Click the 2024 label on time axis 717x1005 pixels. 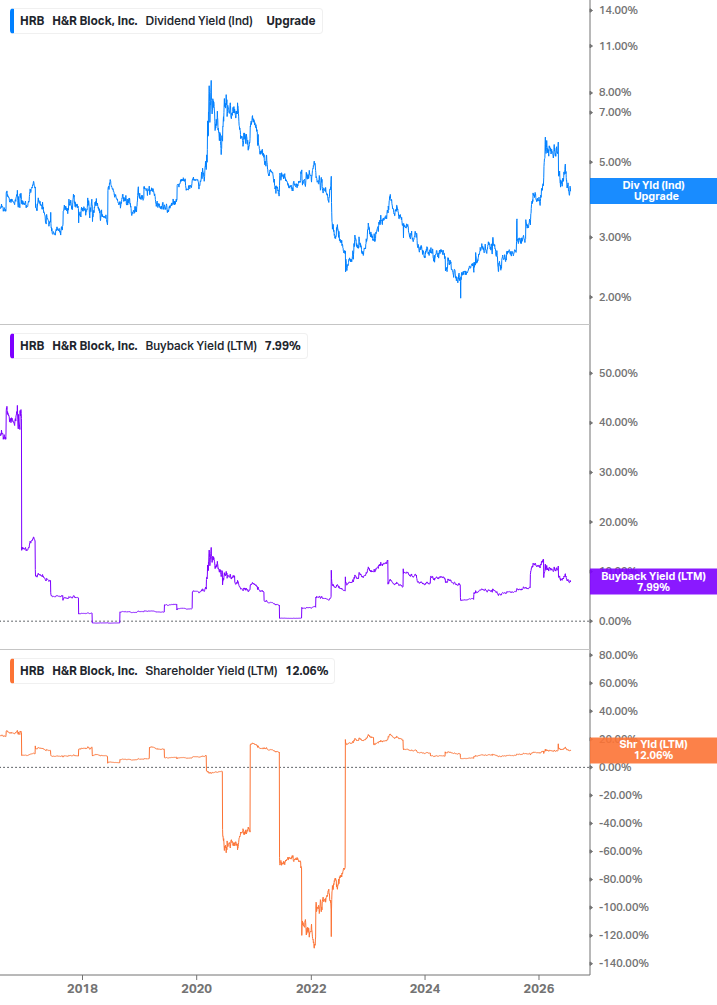point(425,989)
